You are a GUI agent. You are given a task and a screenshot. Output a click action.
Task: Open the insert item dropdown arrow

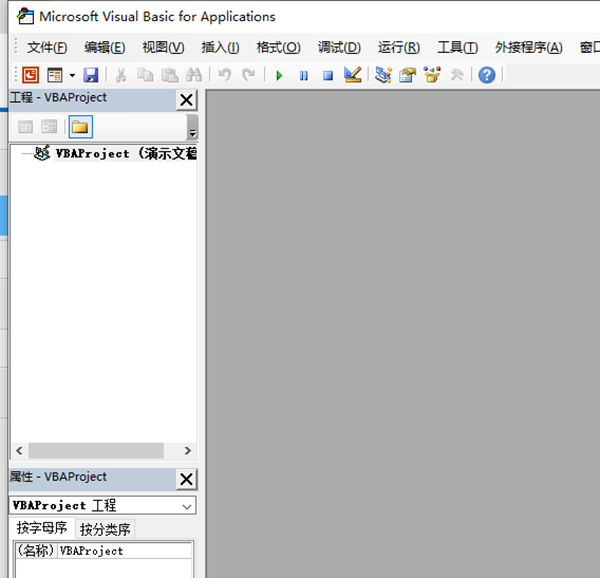pyautogui.click(x=72, y=75)
